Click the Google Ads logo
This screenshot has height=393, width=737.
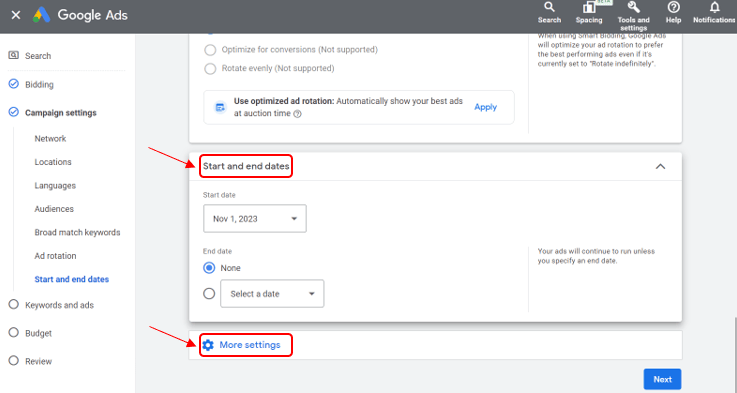(x=41, y=15)
